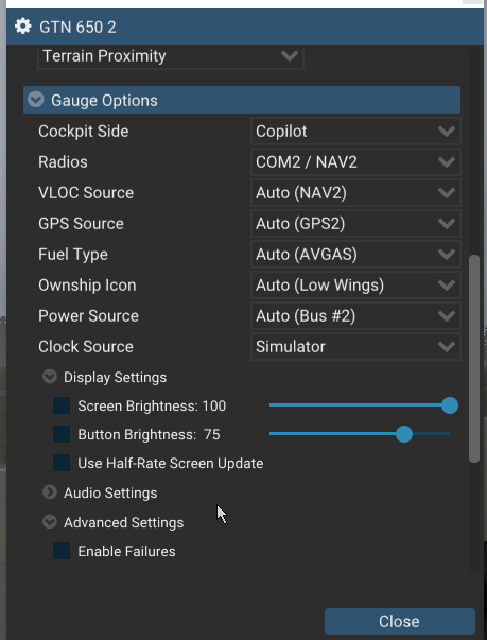Click the Power Source label

pyautogui.click(x=89, y=316)
